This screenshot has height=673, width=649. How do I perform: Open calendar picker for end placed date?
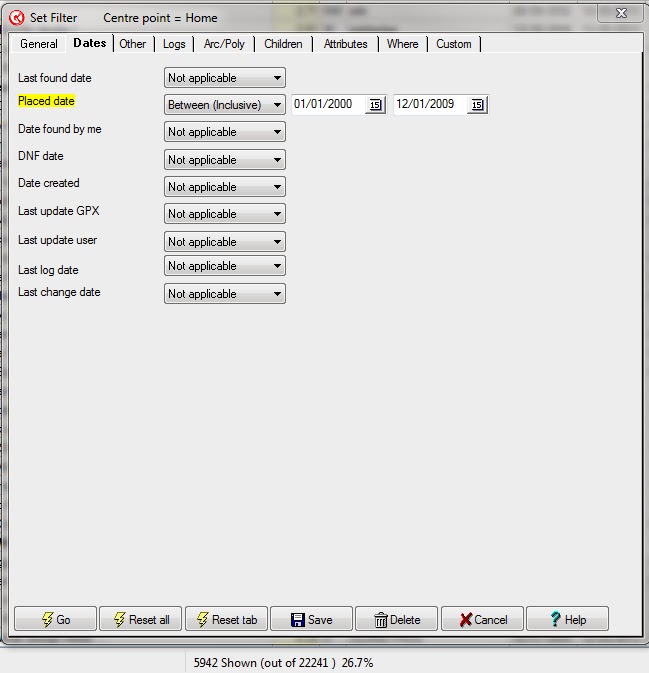477,105
